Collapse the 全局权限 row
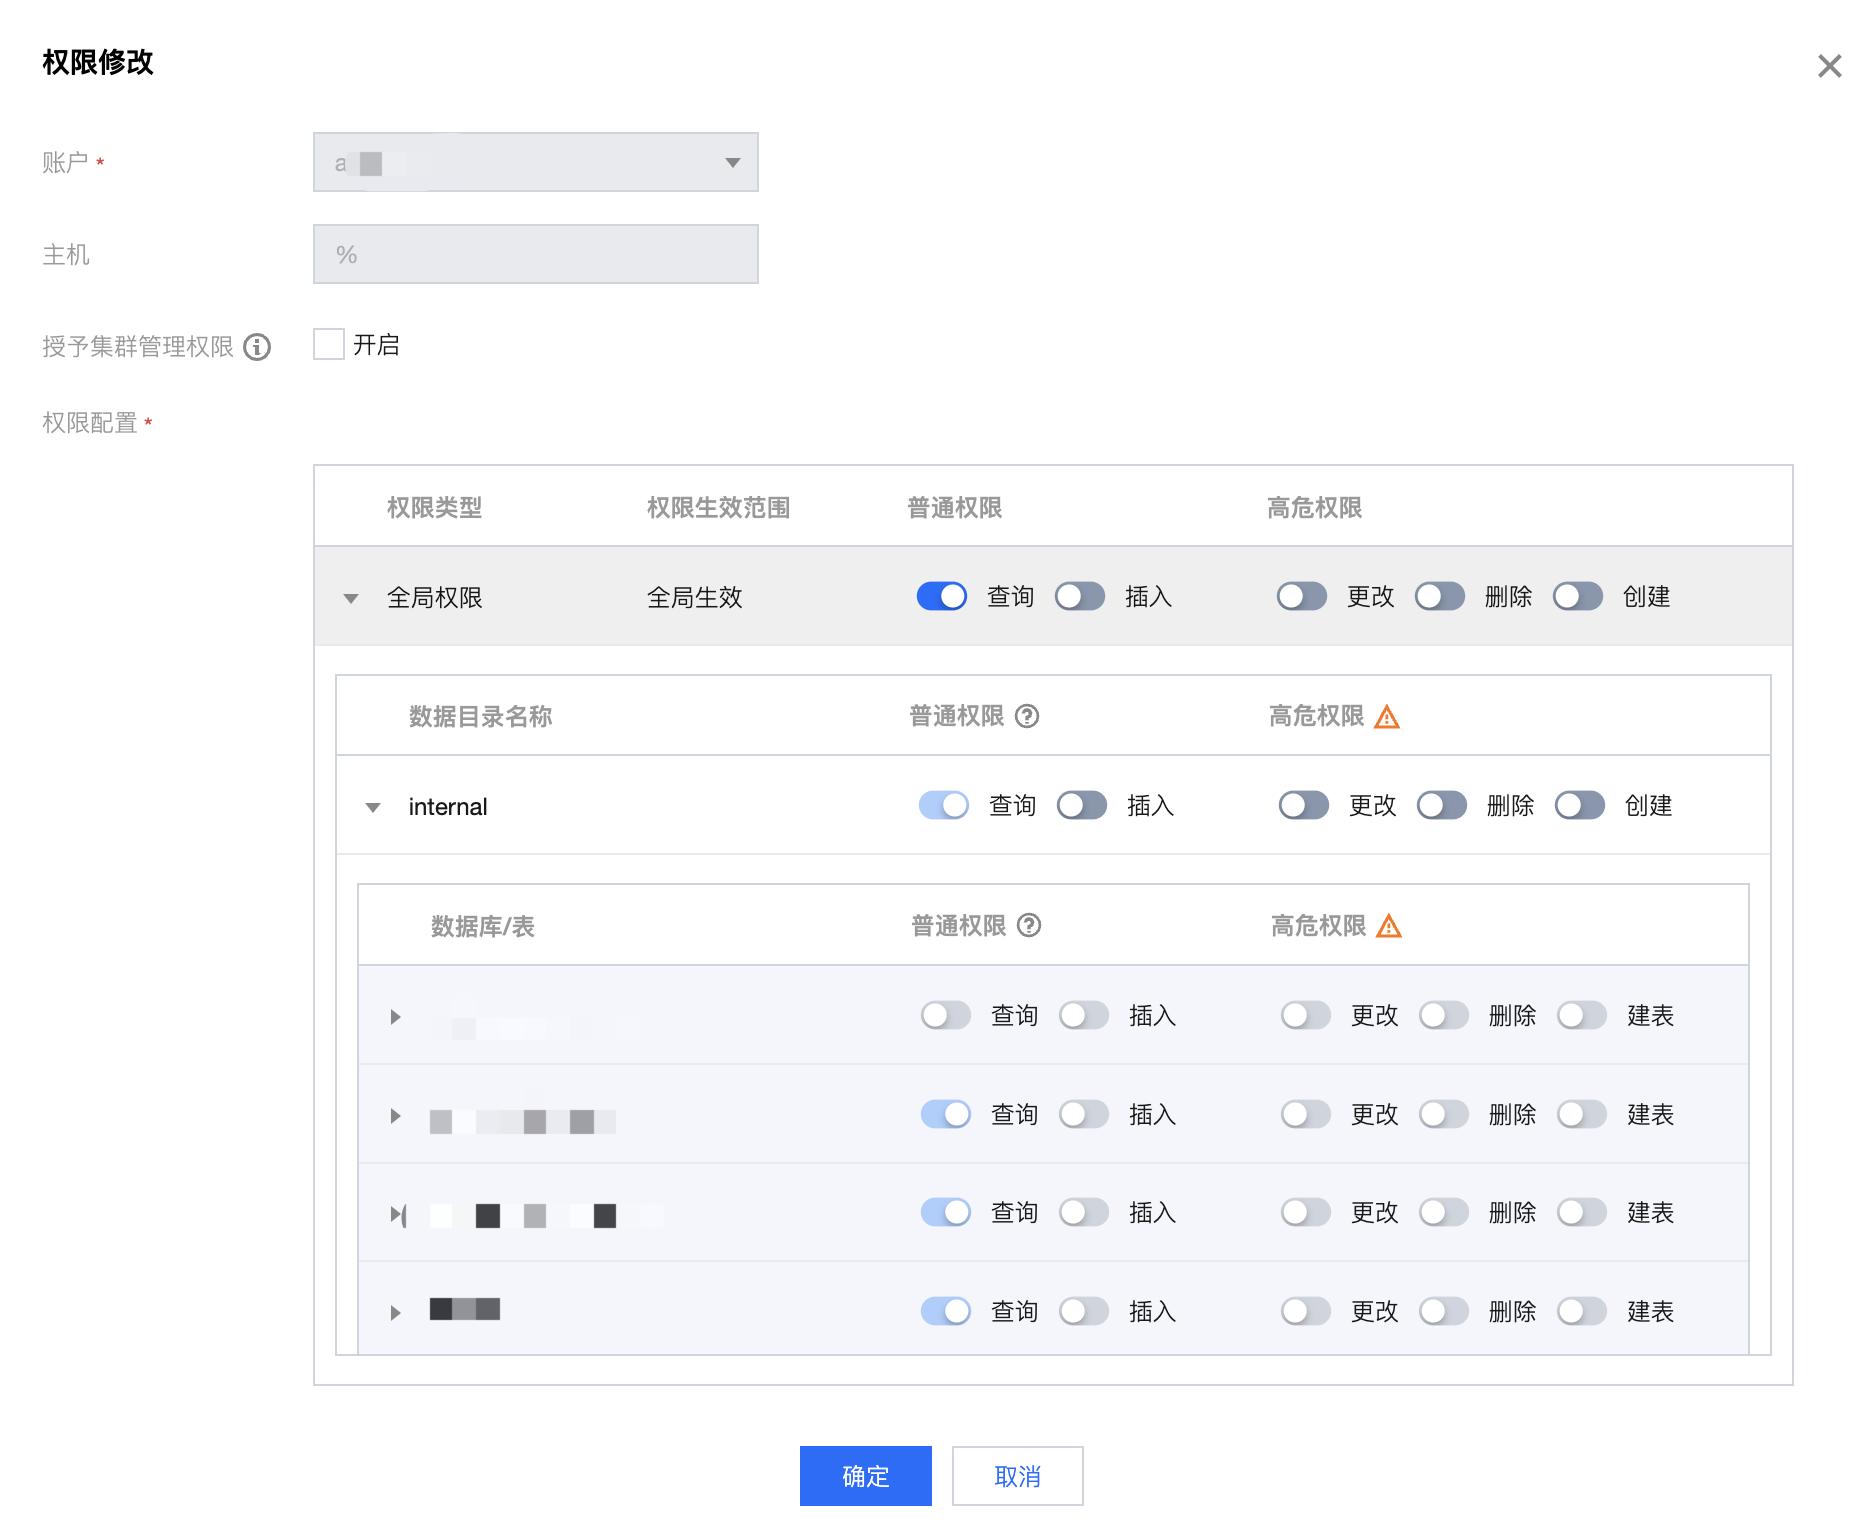 351,598
